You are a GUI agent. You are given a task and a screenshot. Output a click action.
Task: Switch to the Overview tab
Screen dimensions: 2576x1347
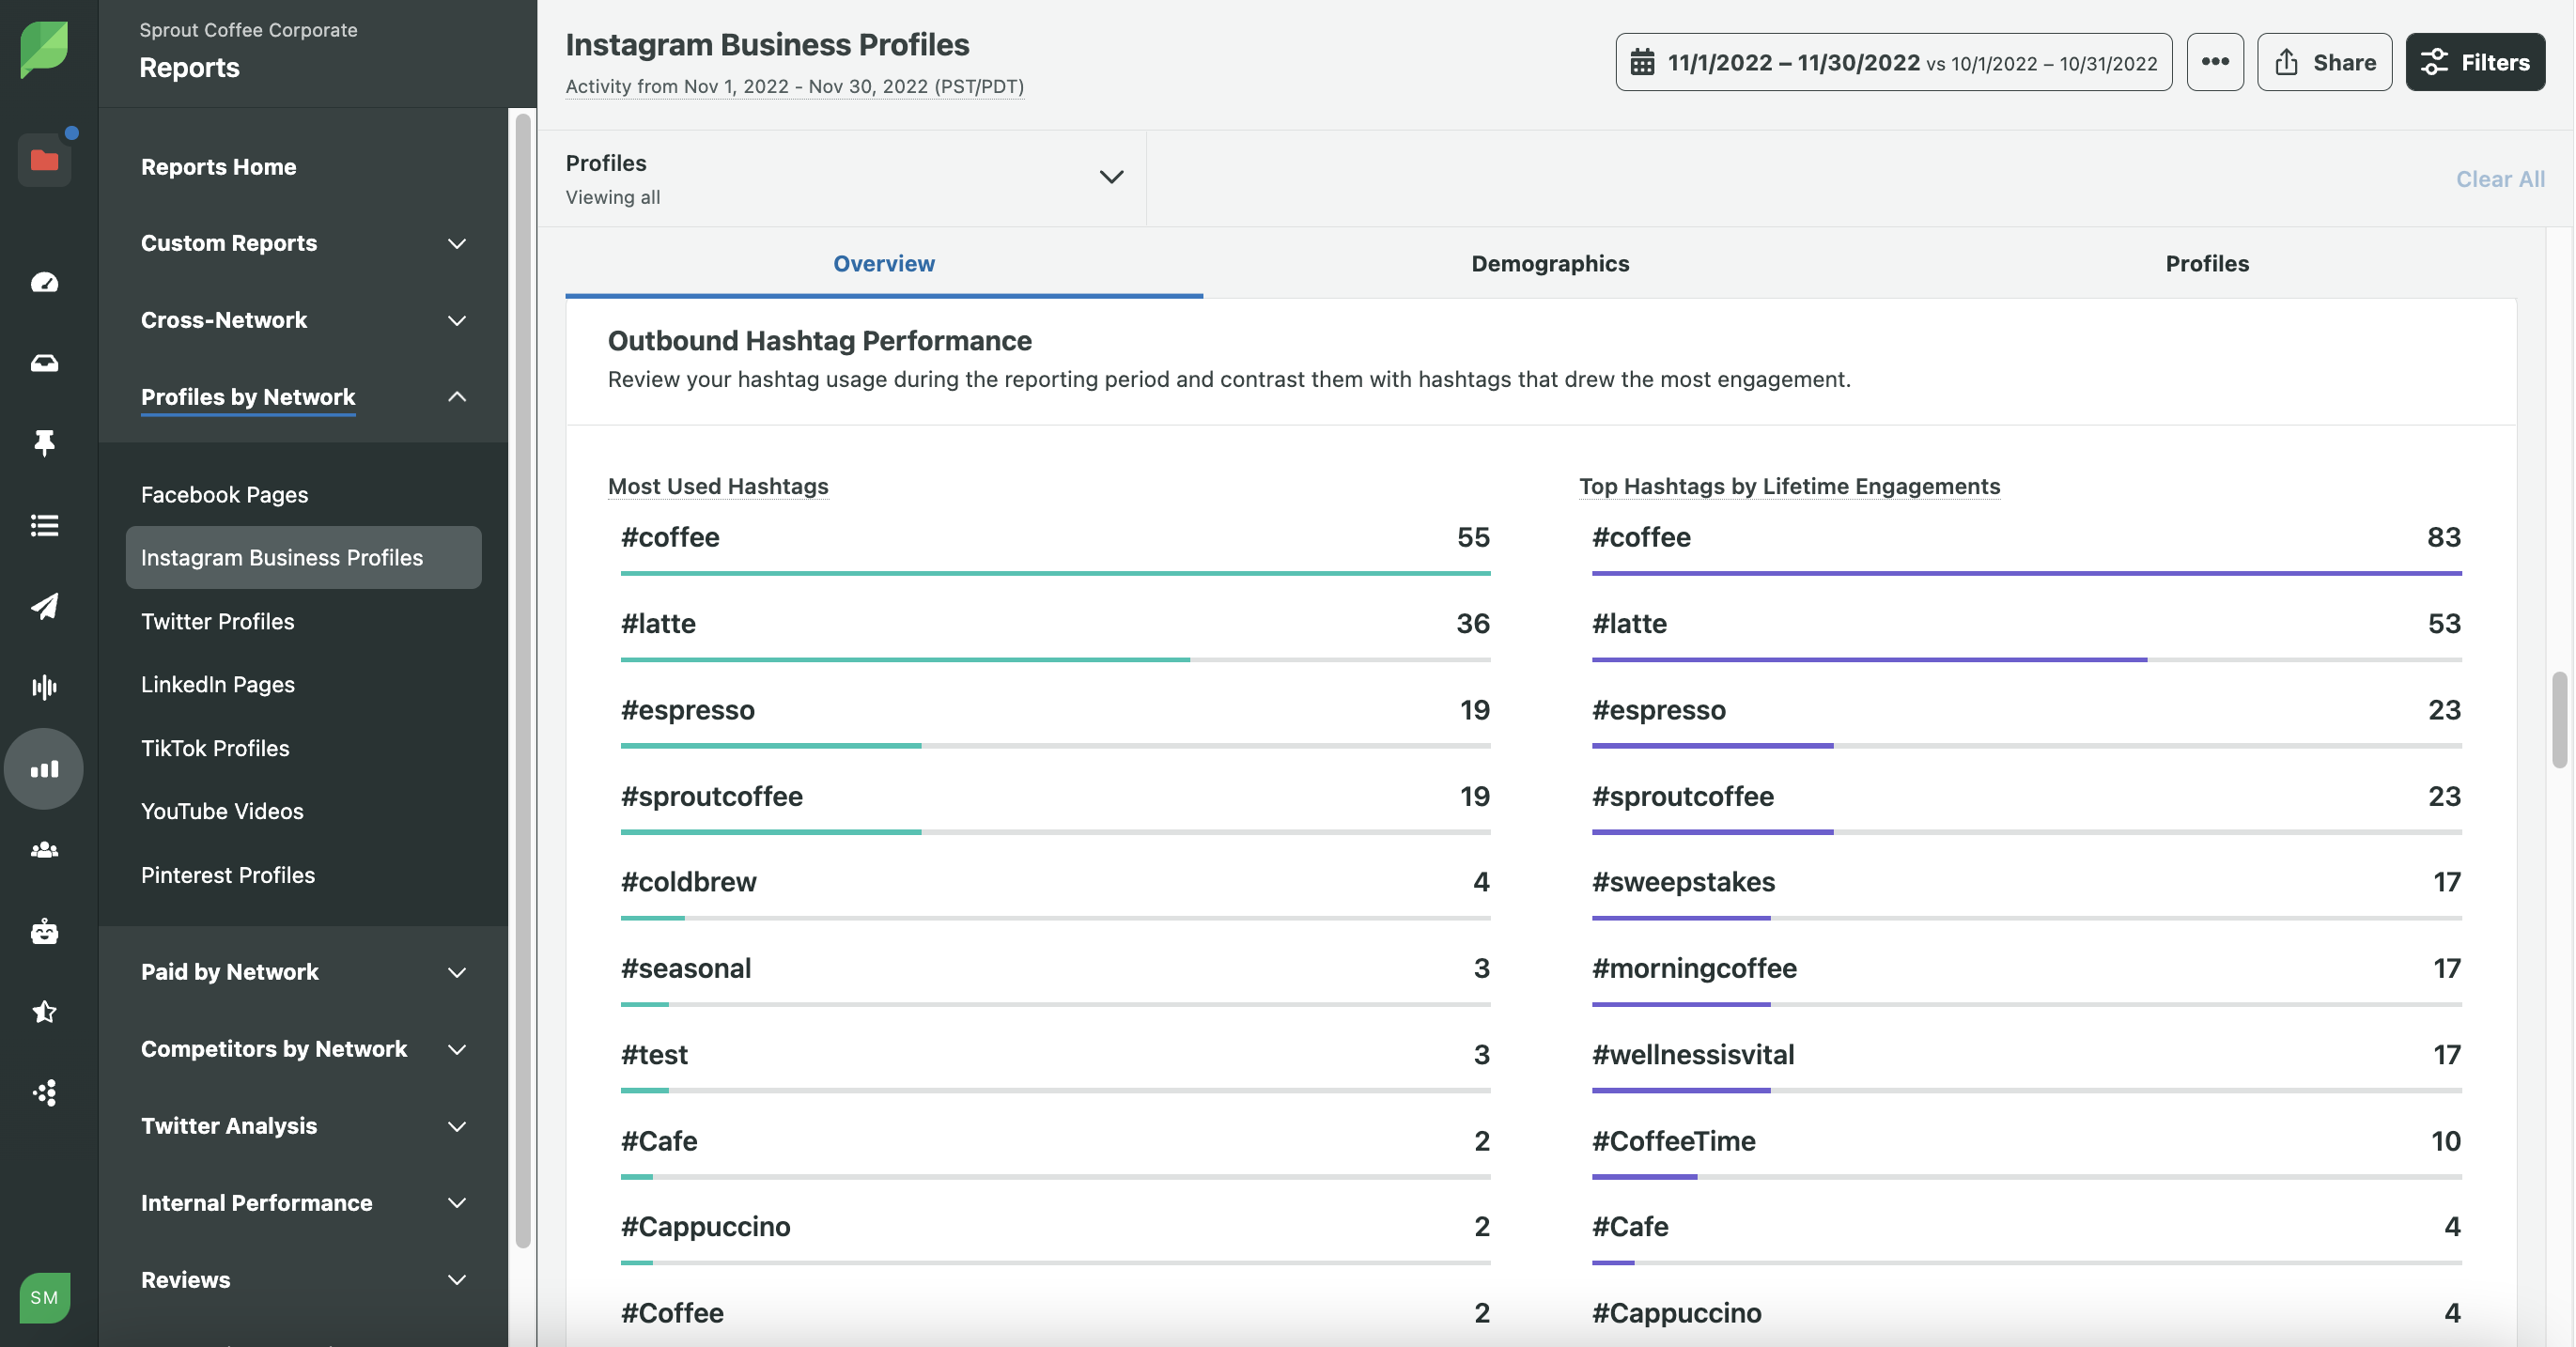pyautogui.click(x=884, y=263)
